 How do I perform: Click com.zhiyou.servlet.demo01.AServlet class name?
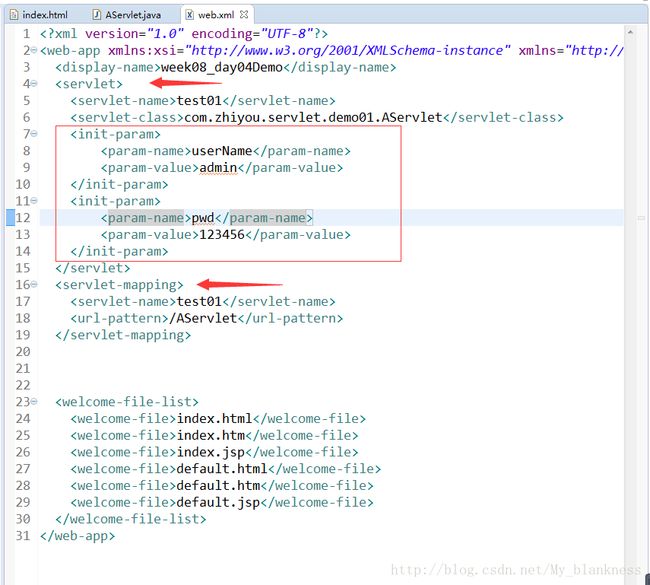point(313,117)
